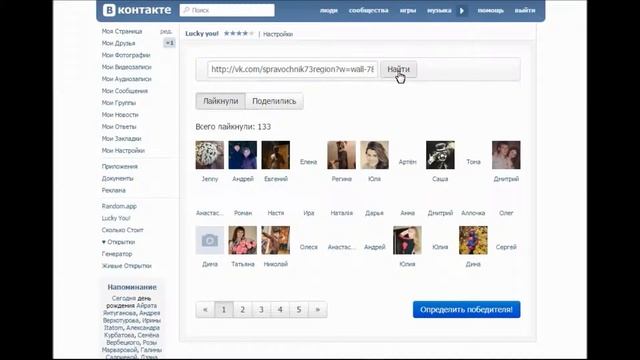Open Дина's avatar thumbnail
Screen dimensions: 640x360
[473, 240]
